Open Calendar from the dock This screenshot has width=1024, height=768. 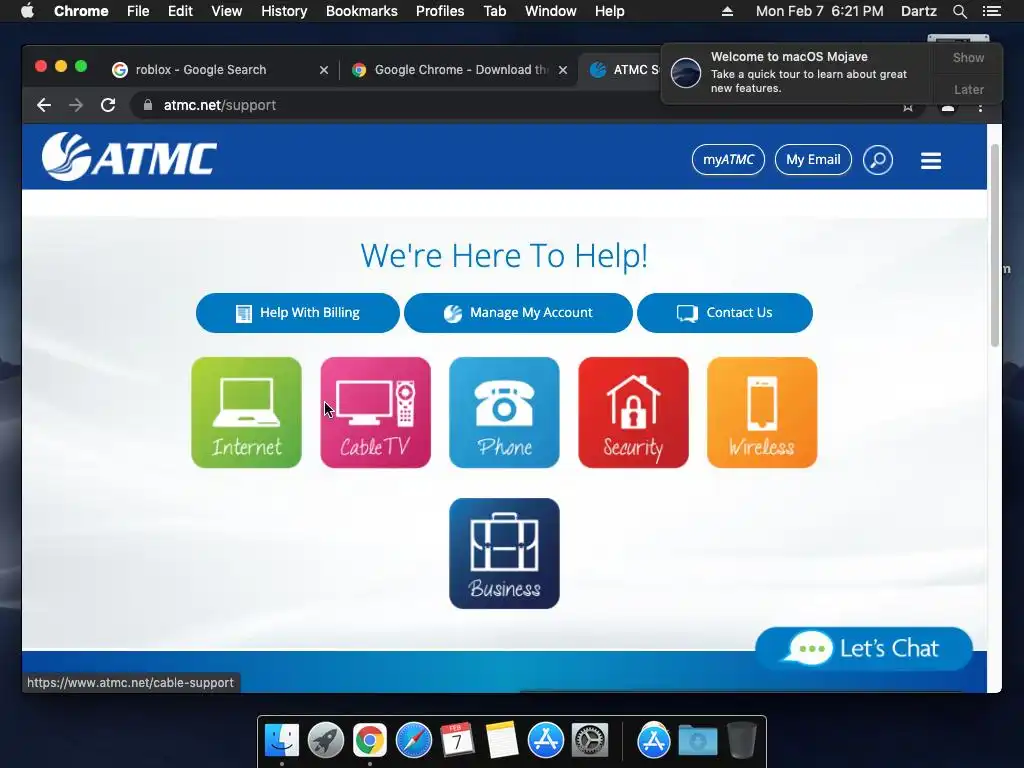coord(457,741)
